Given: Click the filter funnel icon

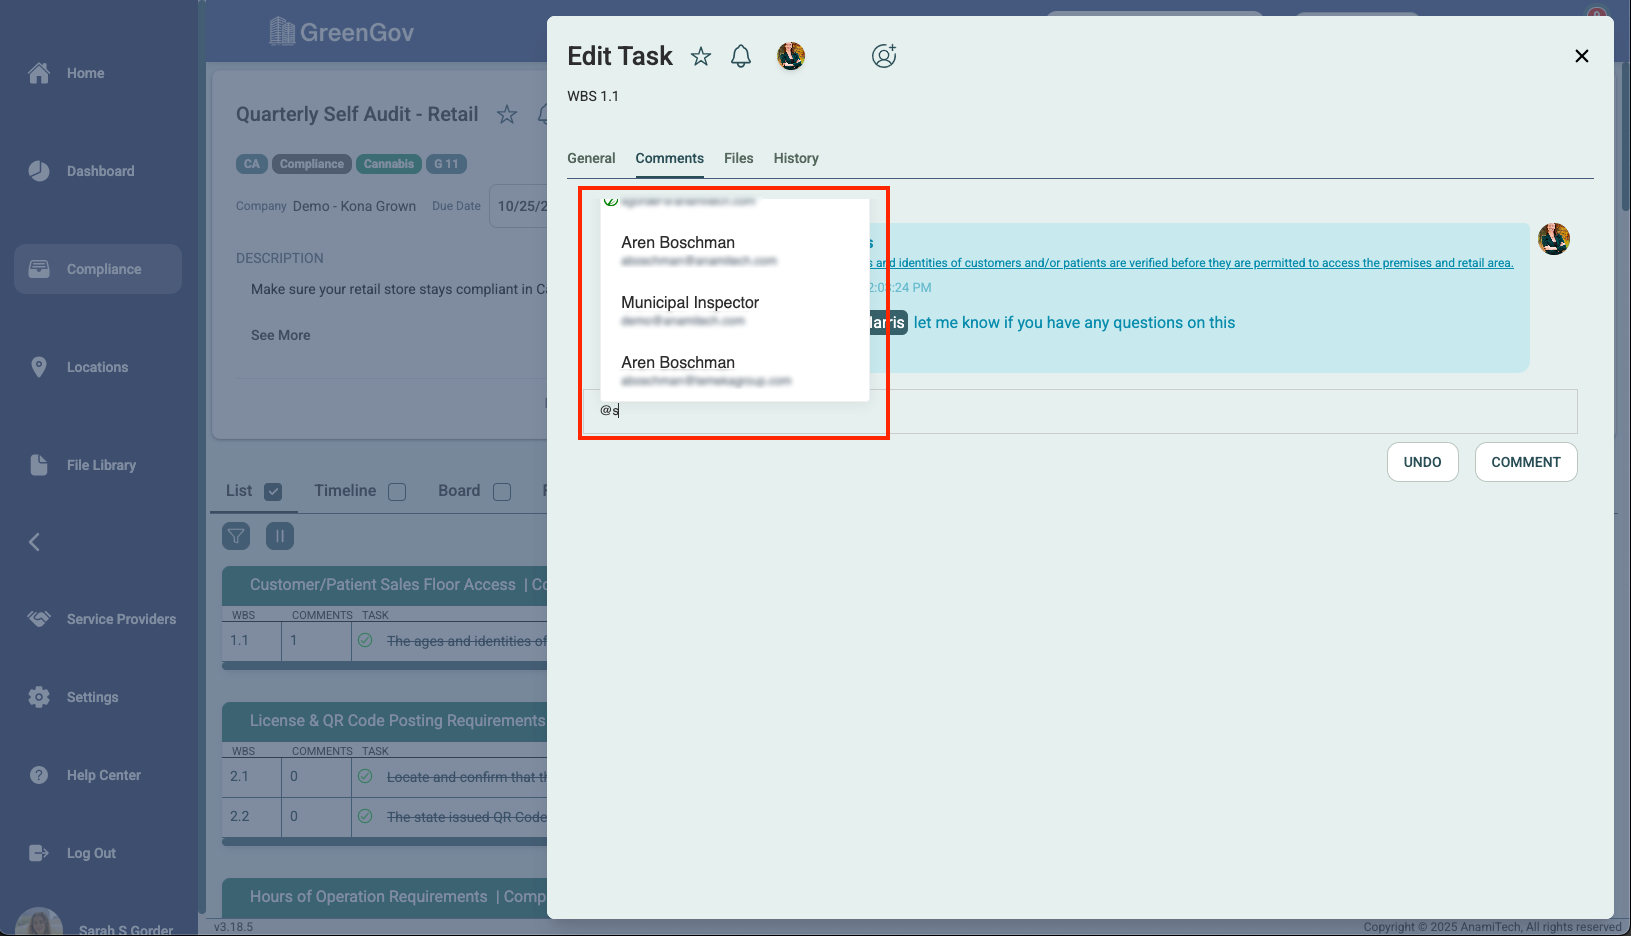Looking at the screenshot, I should tap(236, 536).
